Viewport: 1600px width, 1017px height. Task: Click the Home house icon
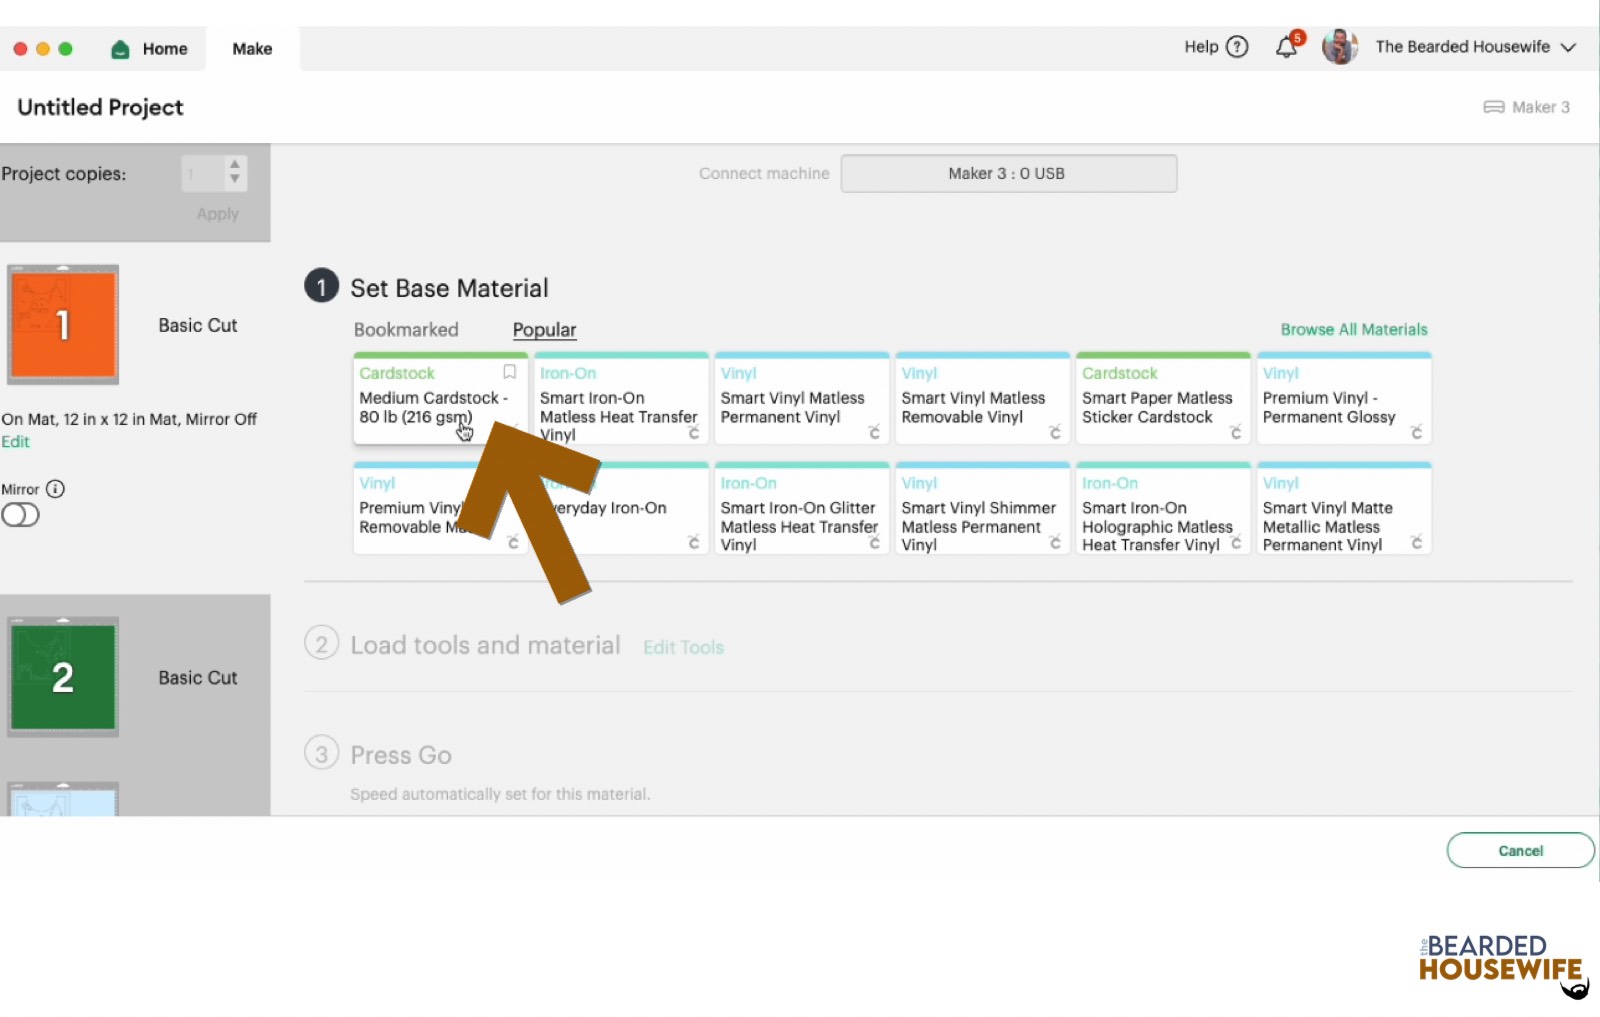(x=120, y=49)
